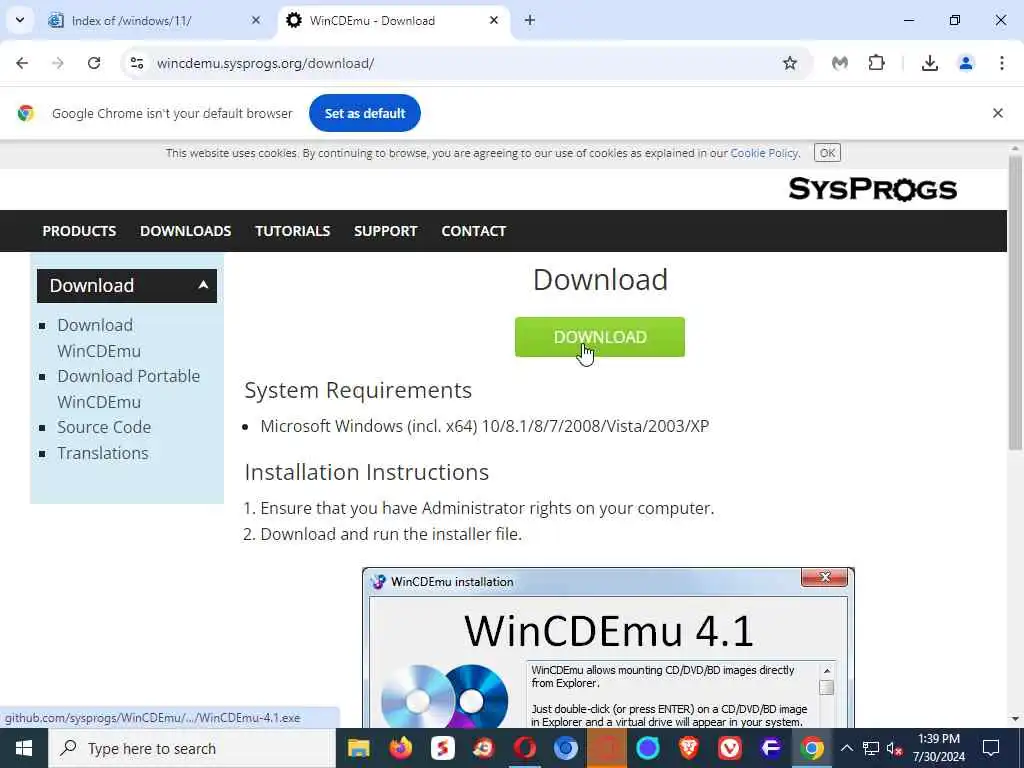Open a new browser tab
The image size is (1024, 768).
[530, 20]
